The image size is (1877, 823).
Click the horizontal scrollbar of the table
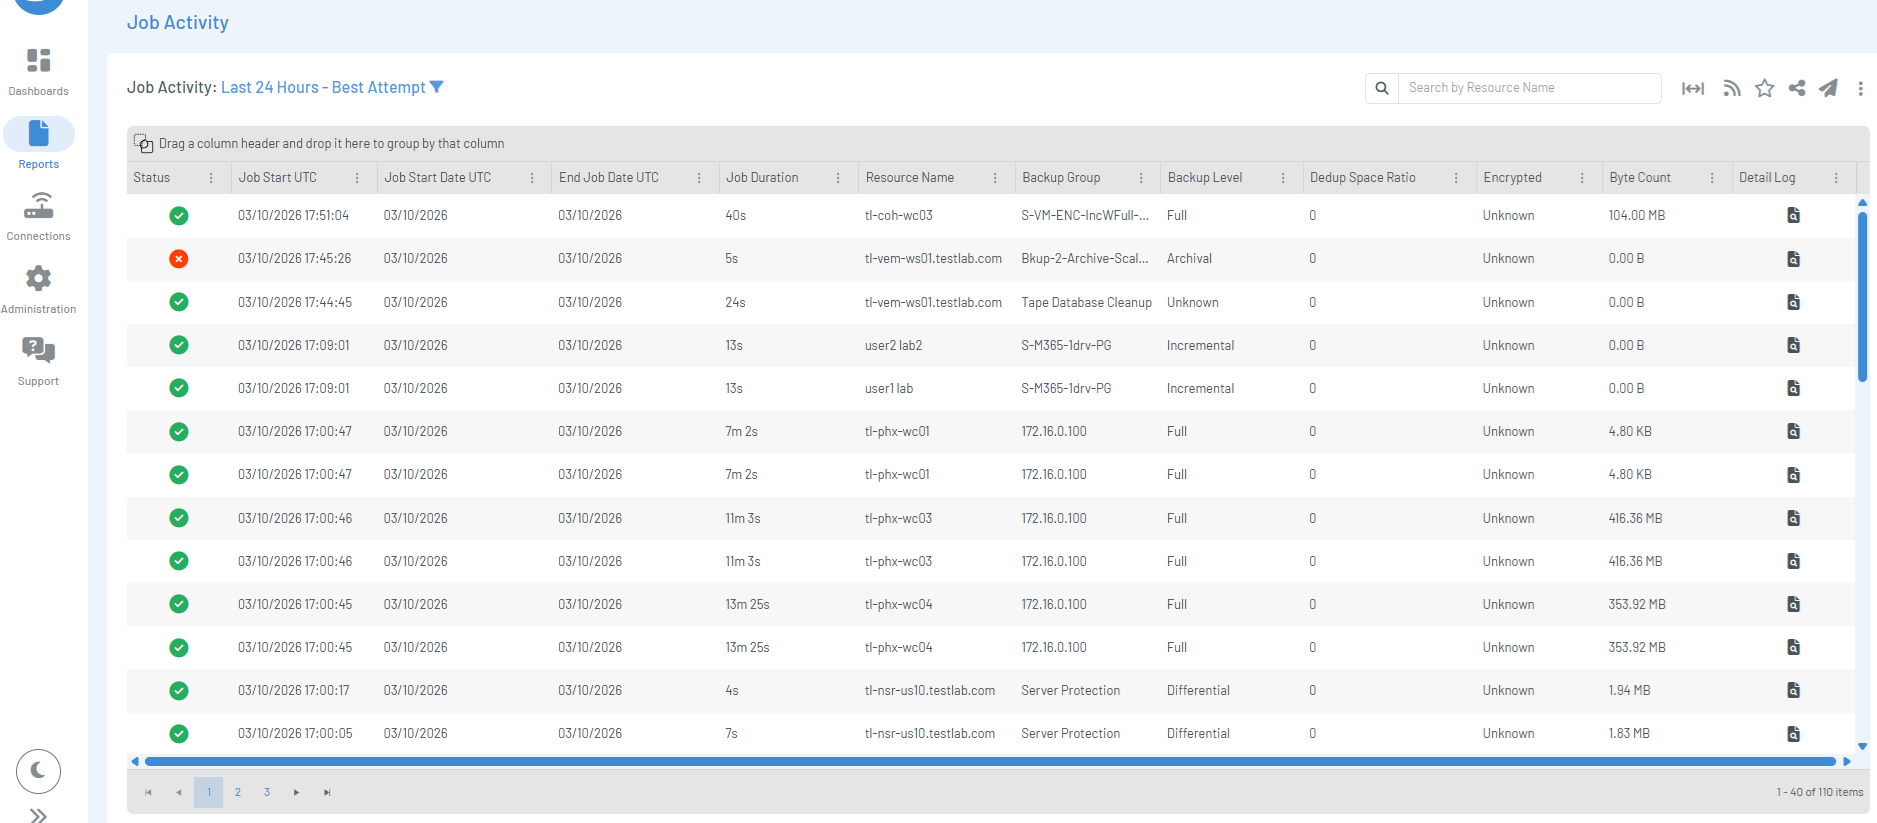point(990,762)
